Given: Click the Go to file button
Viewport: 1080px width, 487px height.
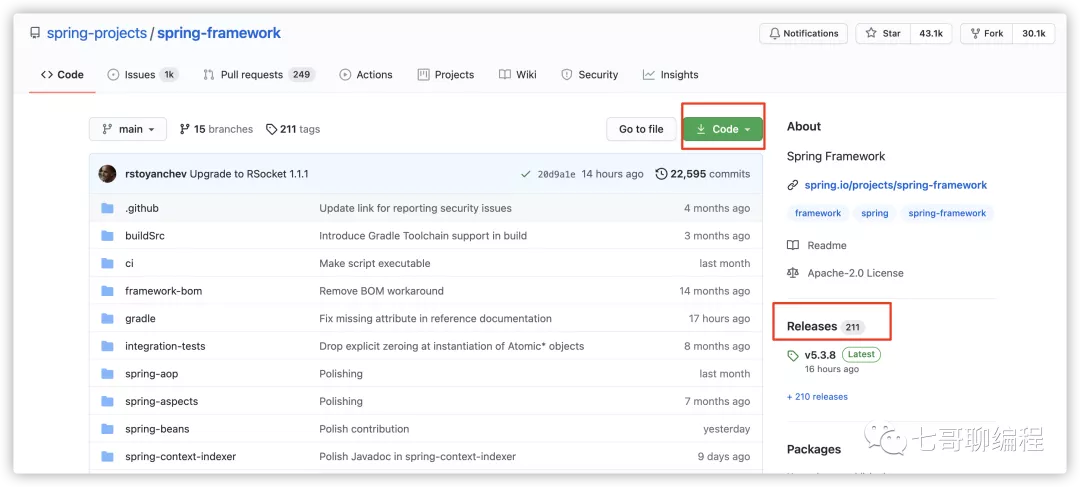Looking at the screenshot, I should (641, 129).
